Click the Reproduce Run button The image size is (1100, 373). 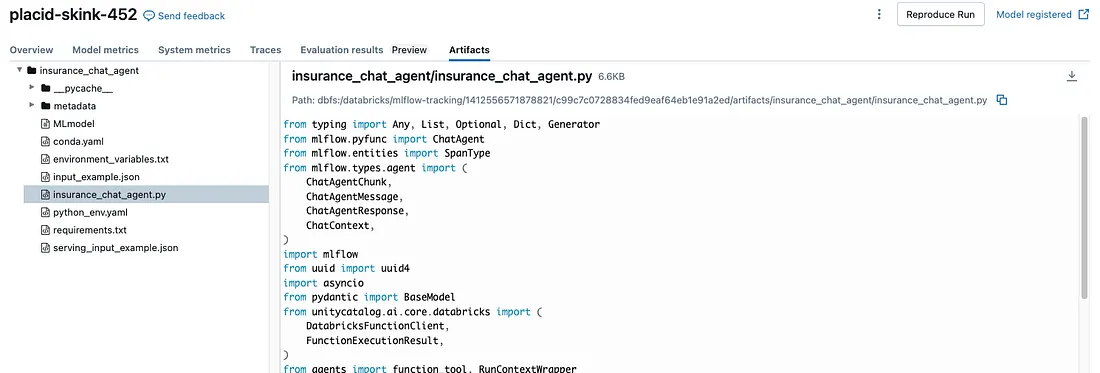[941, 15]
